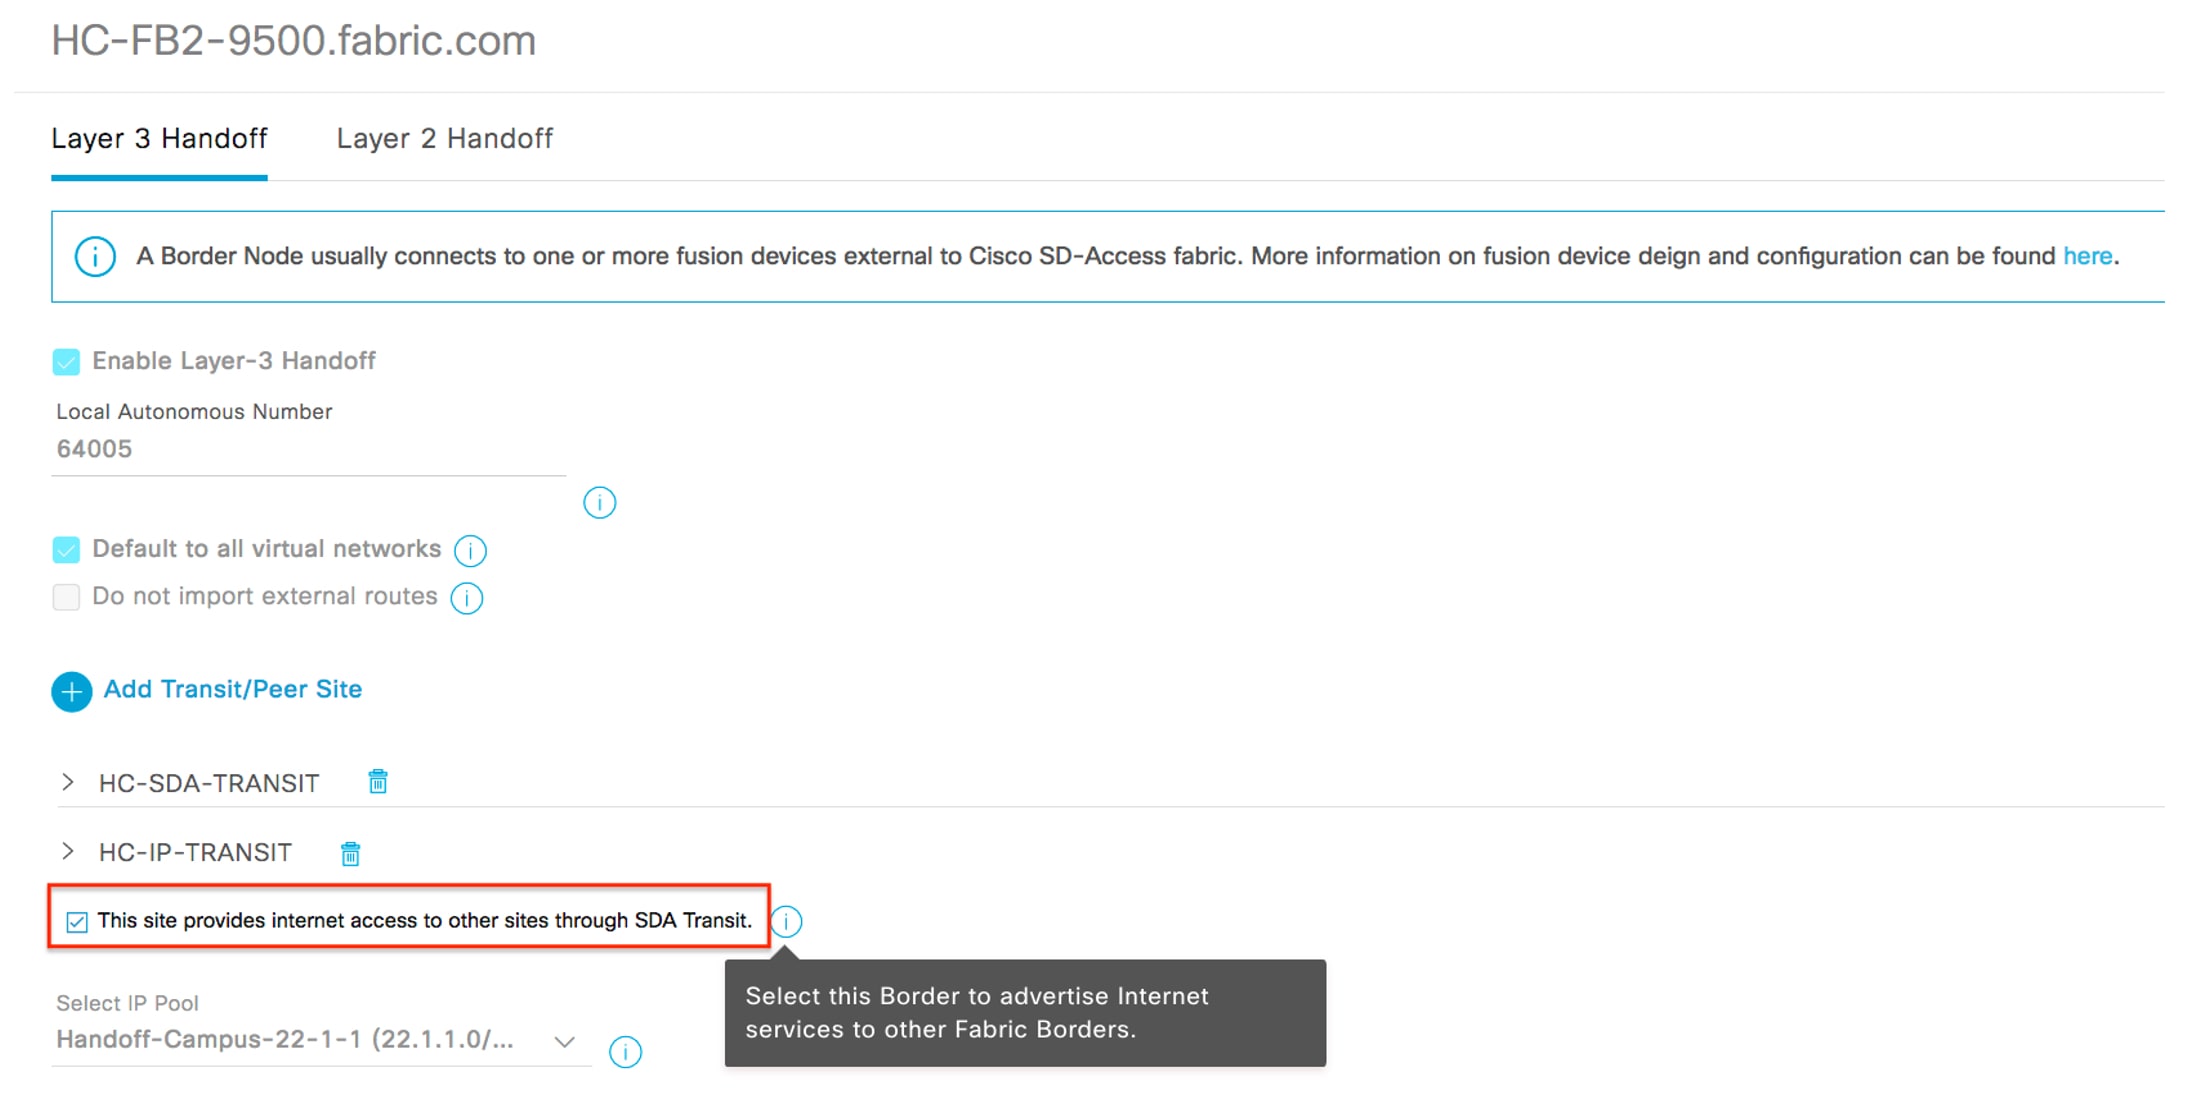Delete the HC-SDA-TRANSIT entry via trash icon

378,781
